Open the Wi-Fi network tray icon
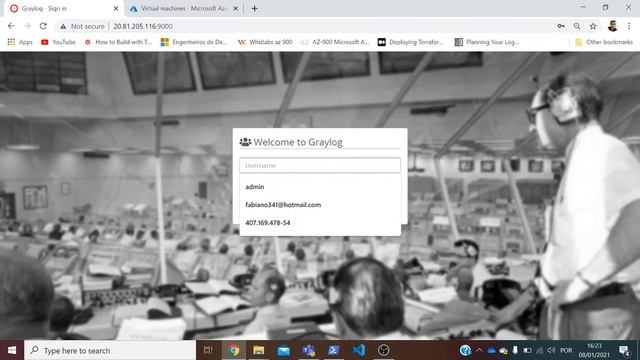640x360 pixels. click(x=540, y=351)
